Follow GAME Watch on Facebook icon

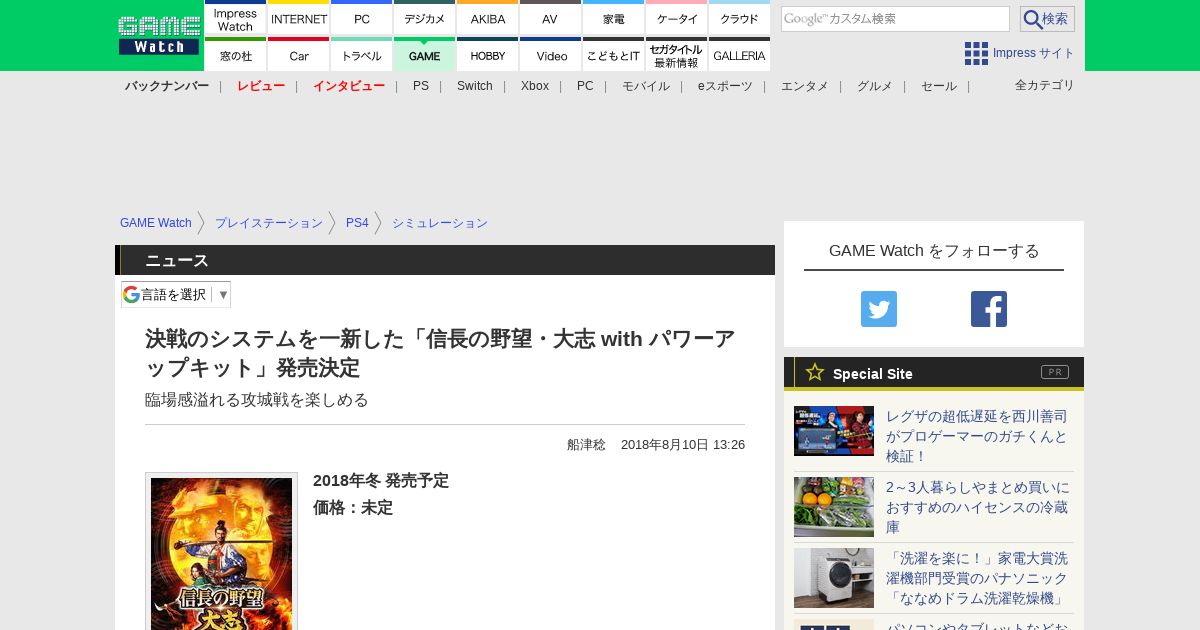pos(989,309)
